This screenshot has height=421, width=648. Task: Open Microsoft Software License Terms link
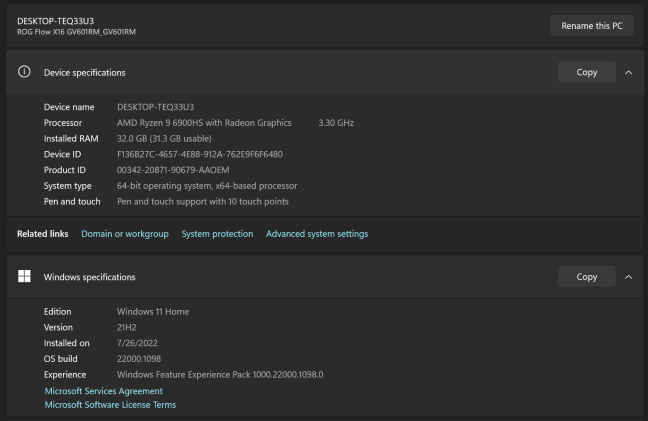(110, 405)
